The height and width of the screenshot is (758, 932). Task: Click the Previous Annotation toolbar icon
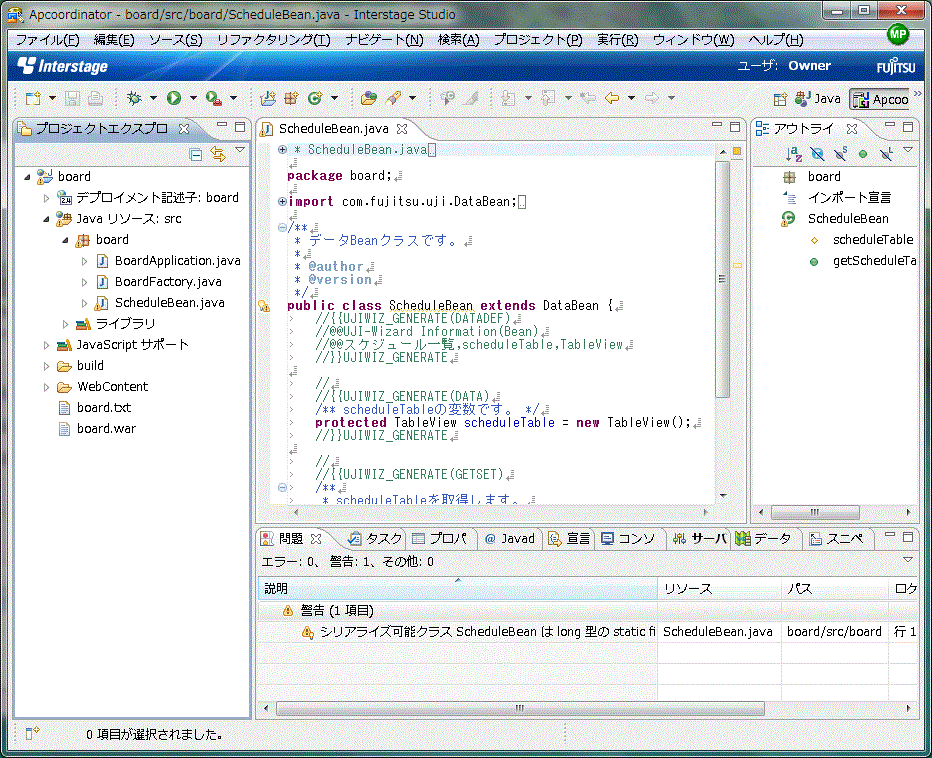tap(548, 98)
